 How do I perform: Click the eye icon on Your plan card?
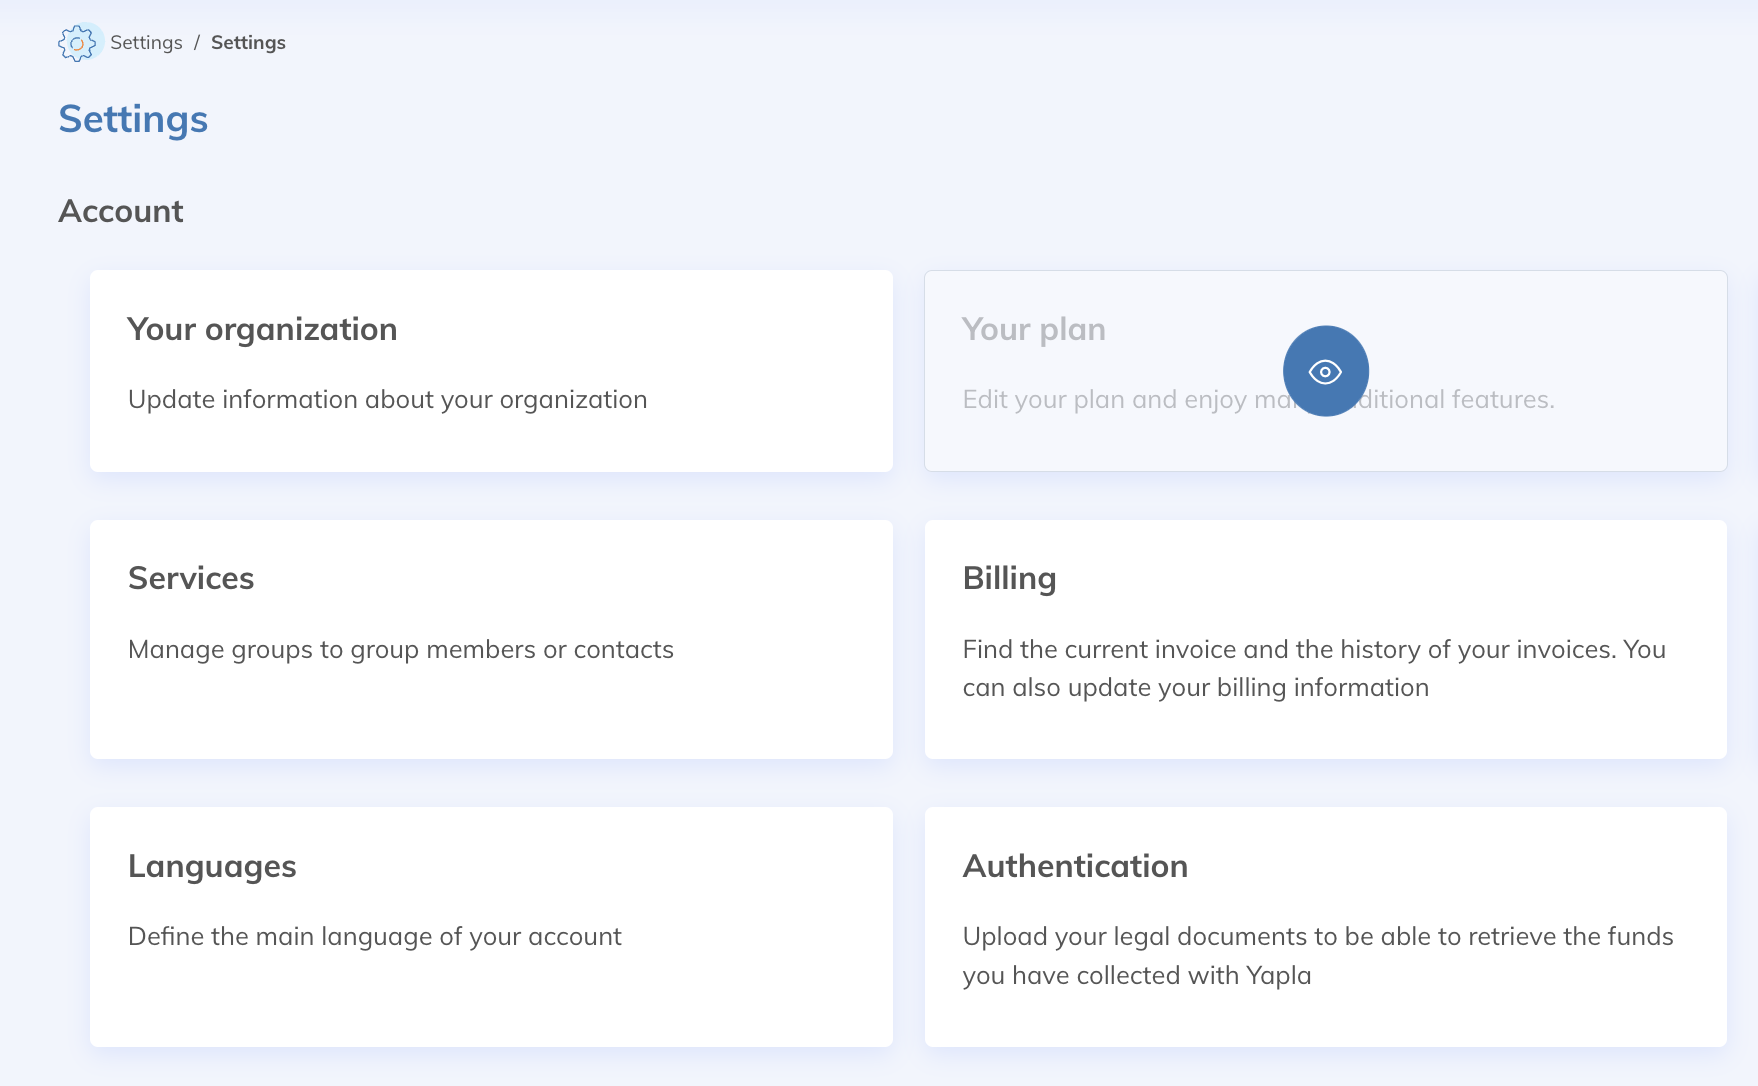click(x=1325, y=371)
